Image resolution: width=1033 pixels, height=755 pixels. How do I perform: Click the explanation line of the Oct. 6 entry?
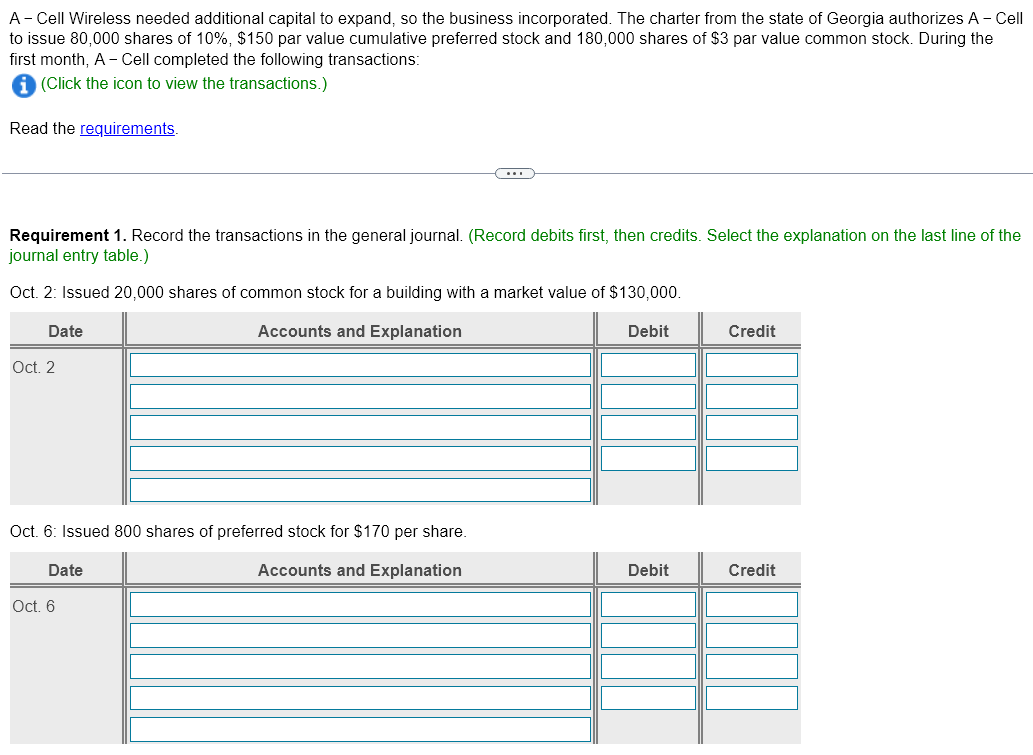pyautogui.click(x=360, y=728)
